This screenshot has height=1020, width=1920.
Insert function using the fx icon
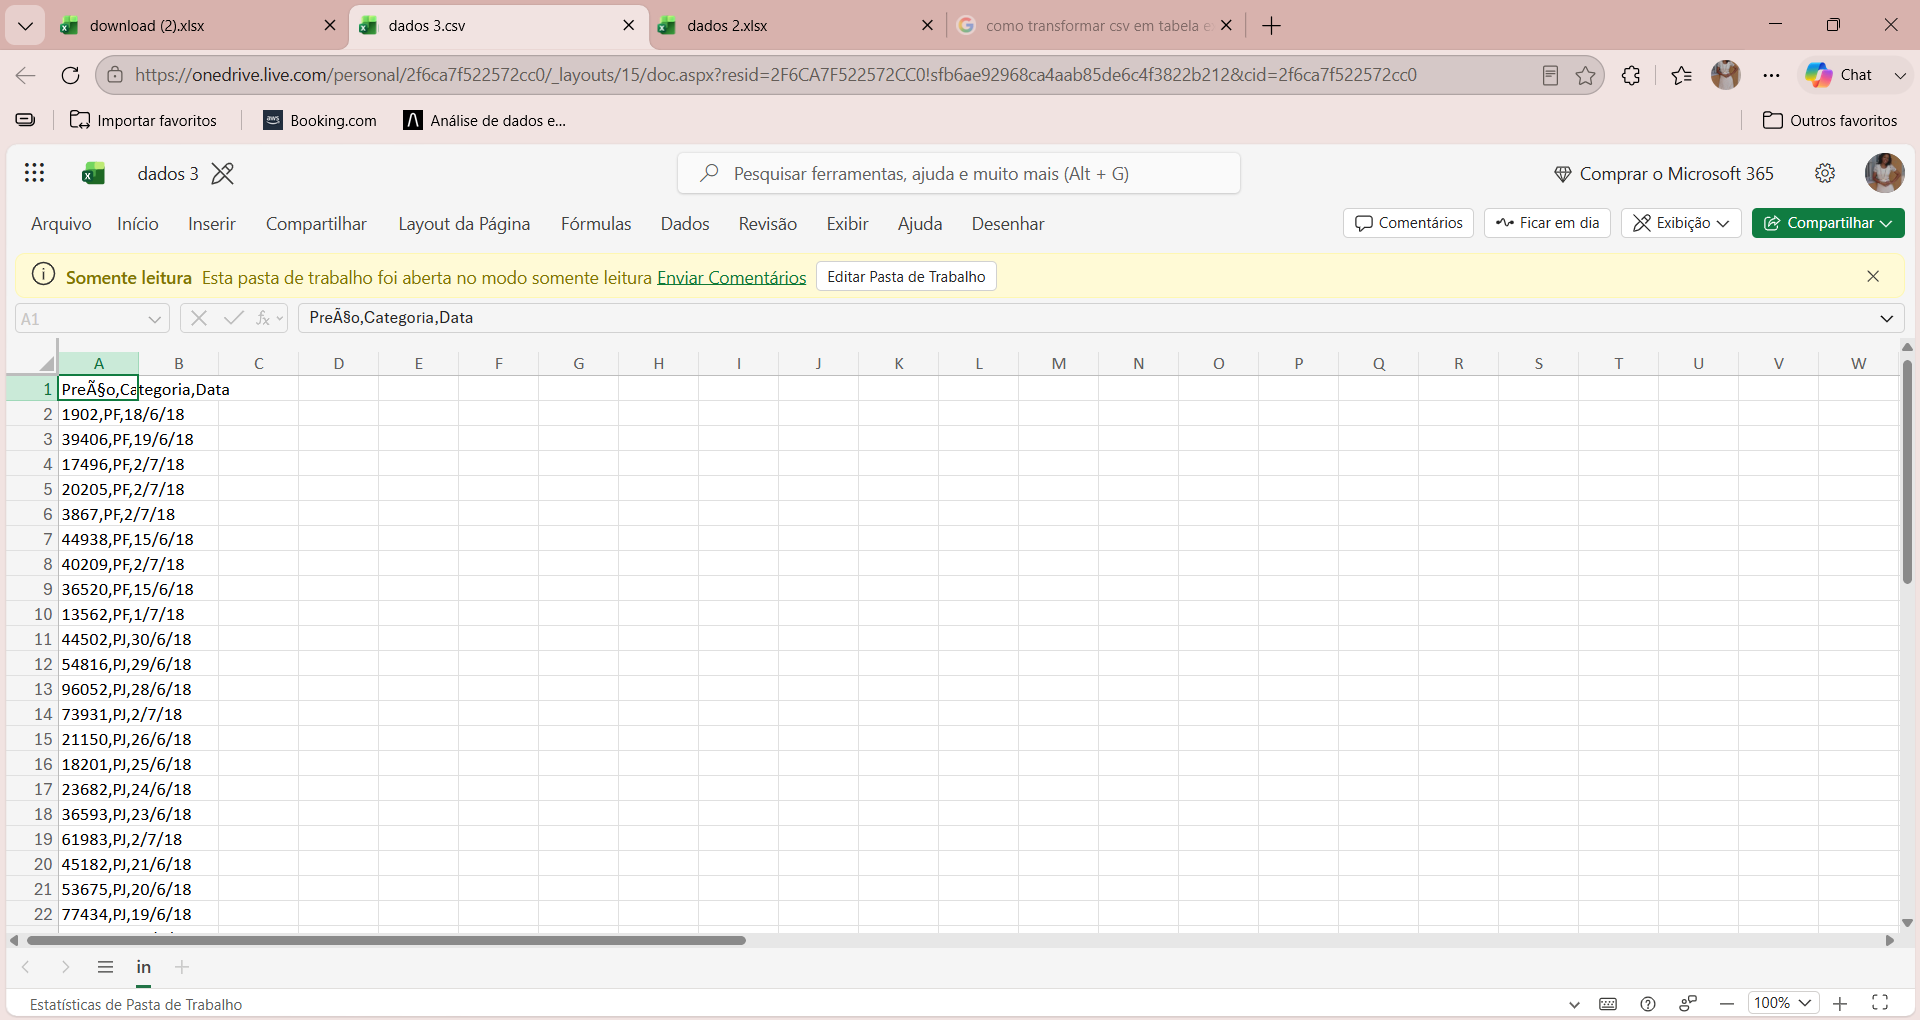click(x=264, y=318)
